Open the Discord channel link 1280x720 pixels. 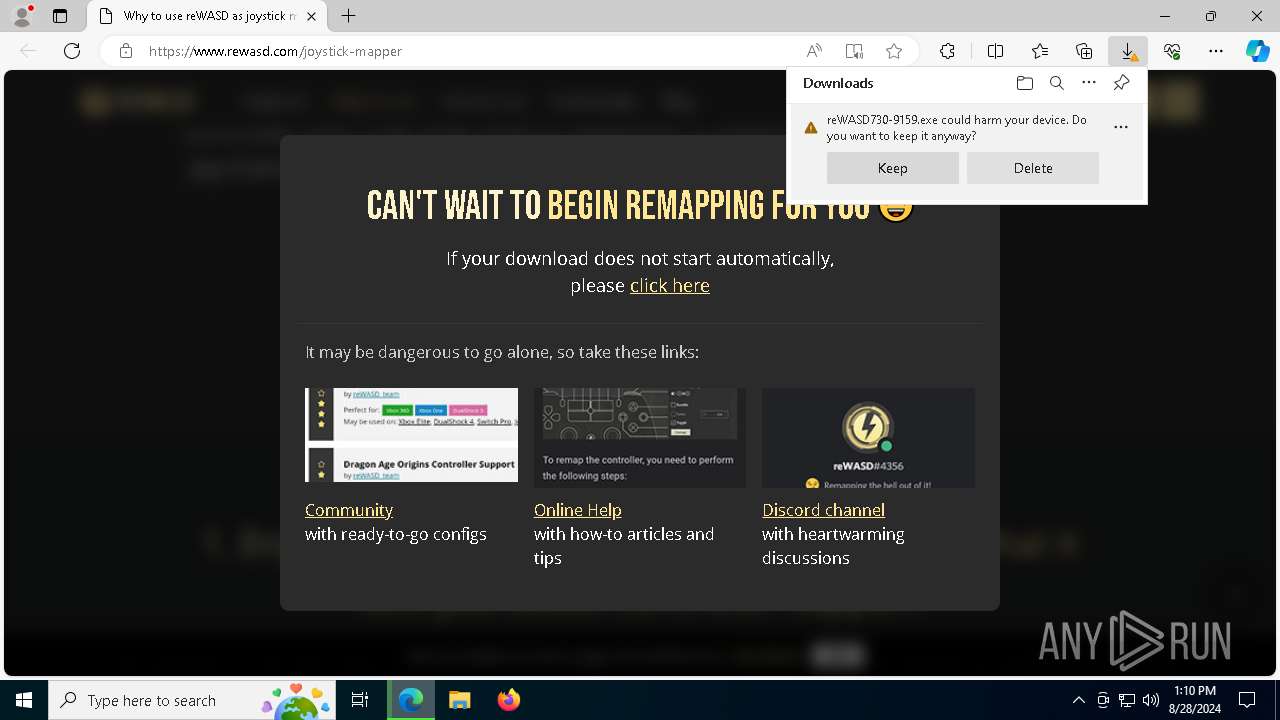point(823,510)
